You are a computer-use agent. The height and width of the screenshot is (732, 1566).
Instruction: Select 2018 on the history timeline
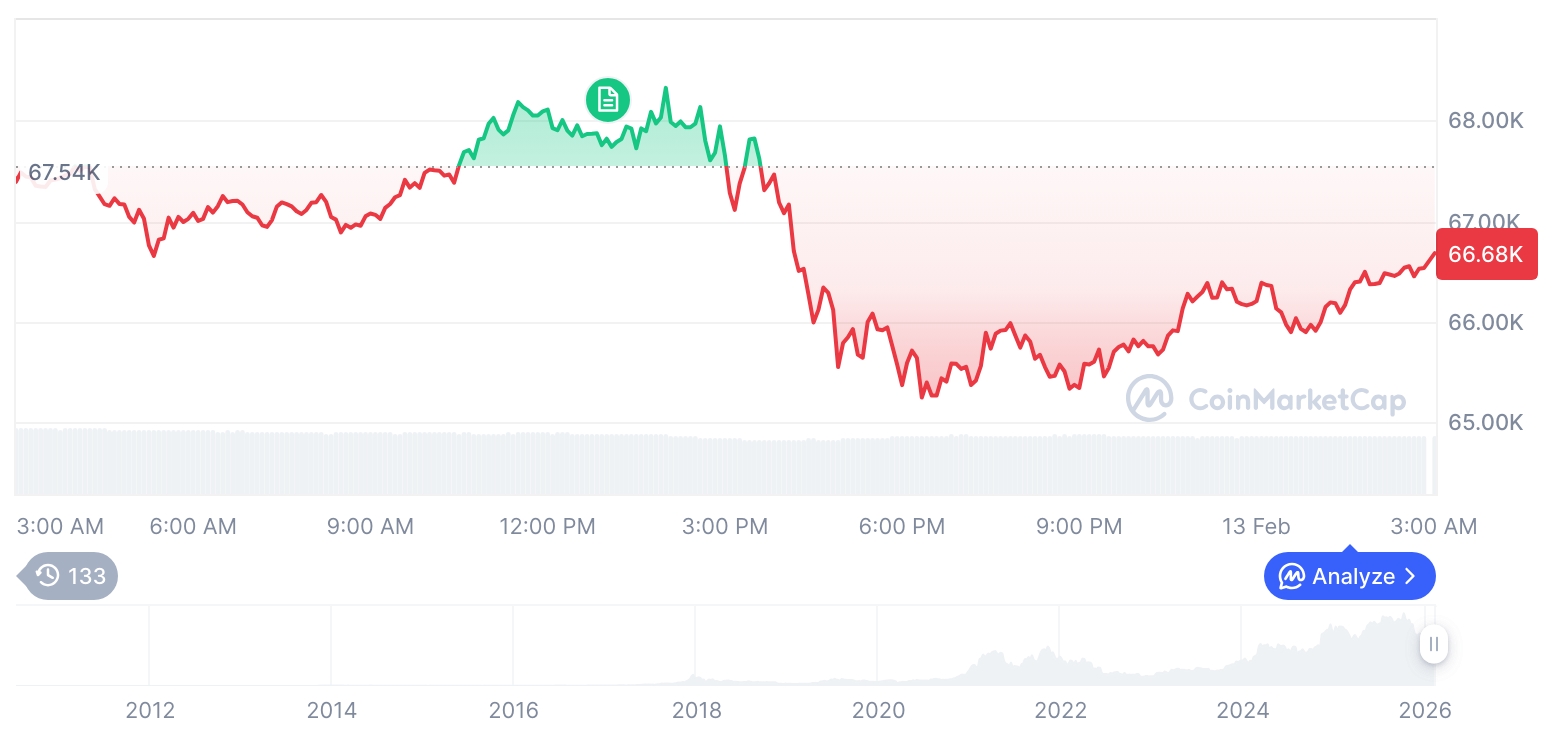696,710
